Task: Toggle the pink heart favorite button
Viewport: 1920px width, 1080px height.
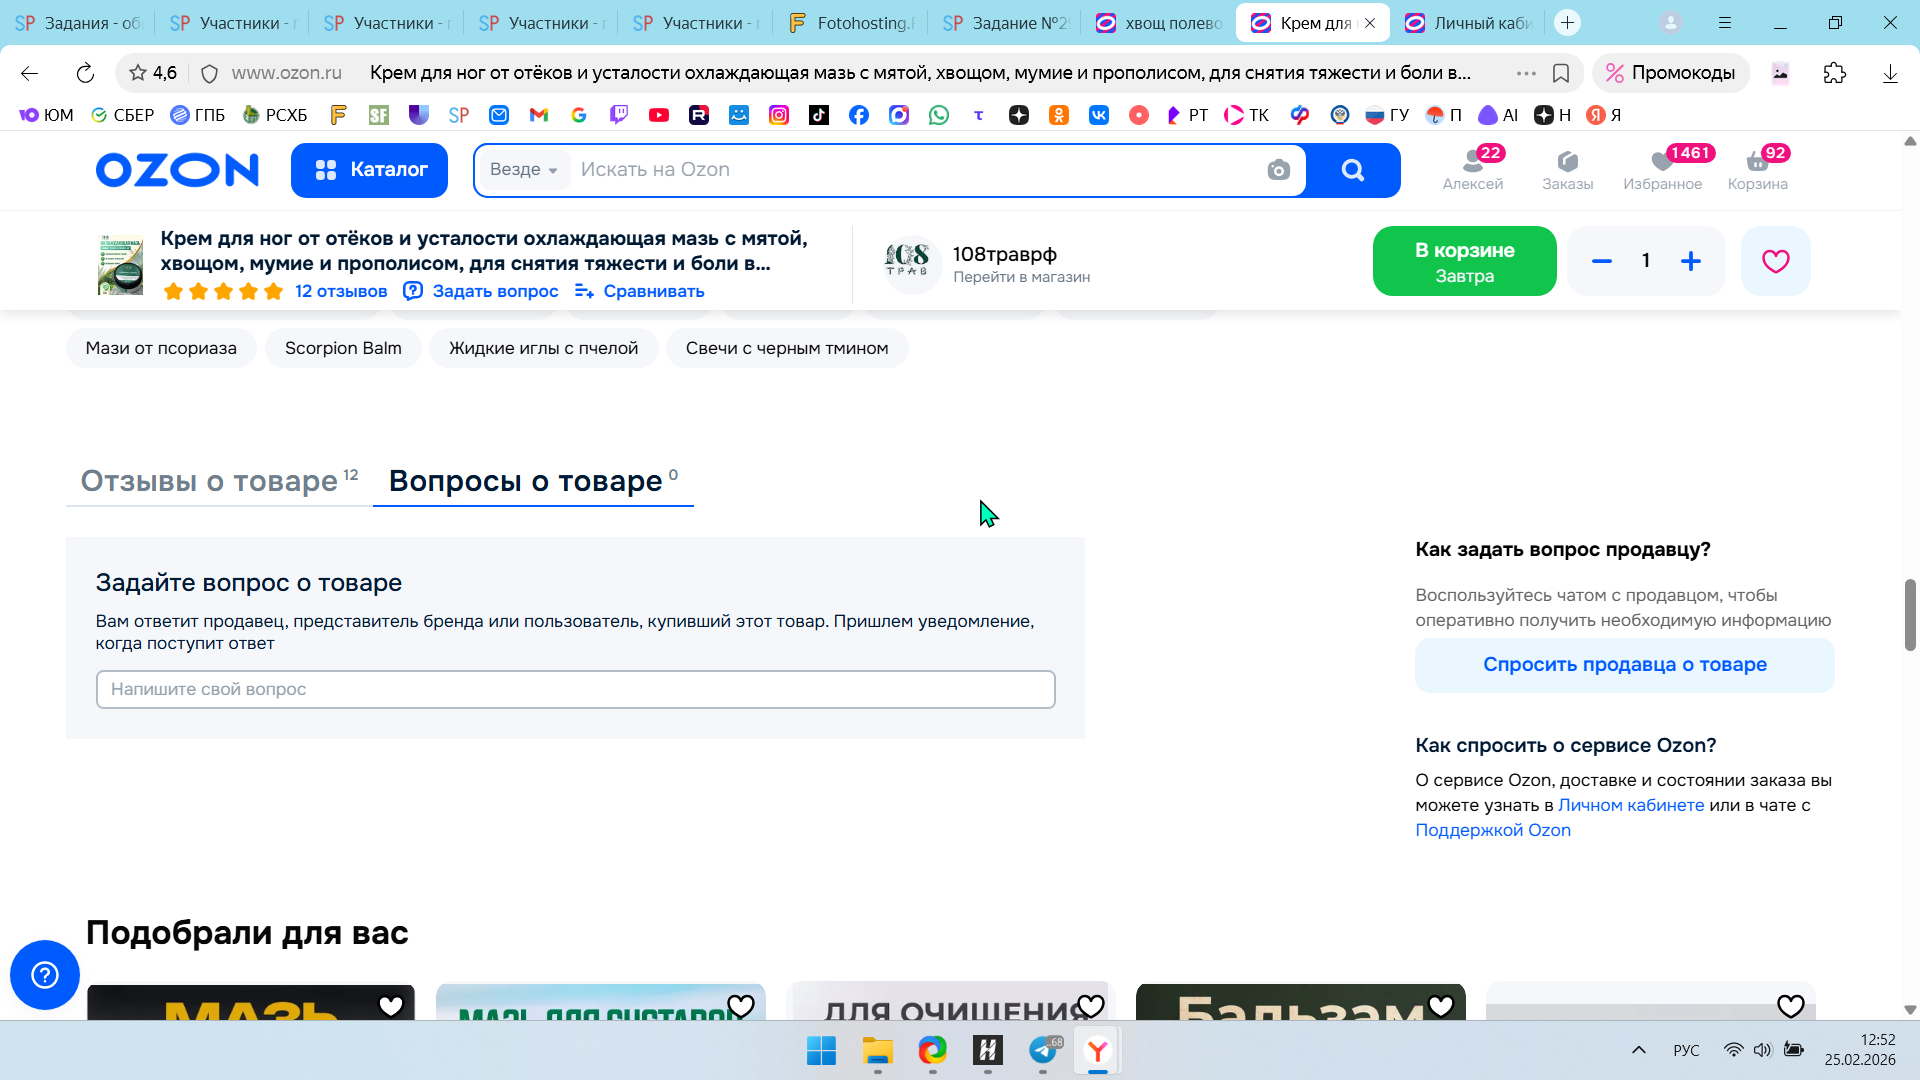Action: tap(1775, 261)
